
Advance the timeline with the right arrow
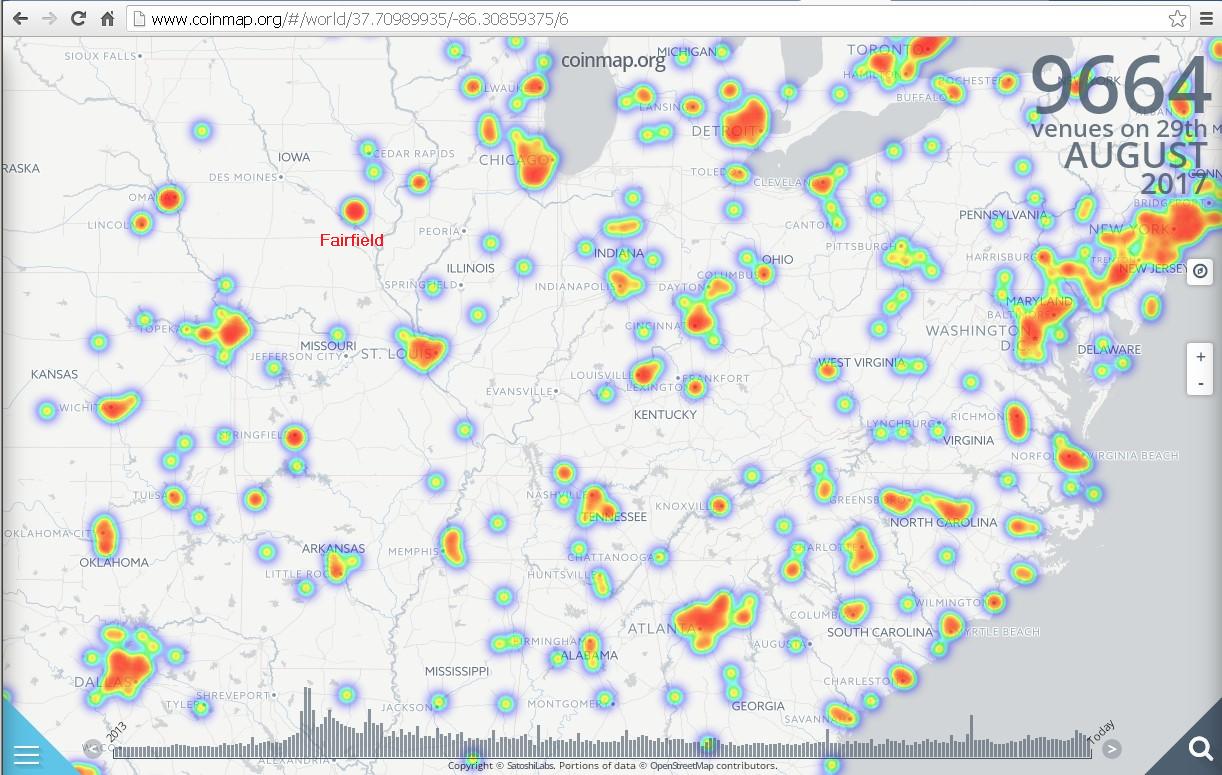pyautogui.click(x=1111, y=748)
